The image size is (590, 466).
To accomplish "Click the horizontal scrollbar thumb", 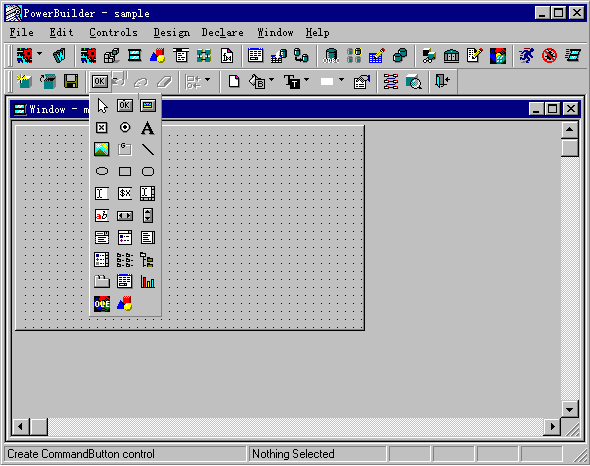I will (x=38, y=426).
